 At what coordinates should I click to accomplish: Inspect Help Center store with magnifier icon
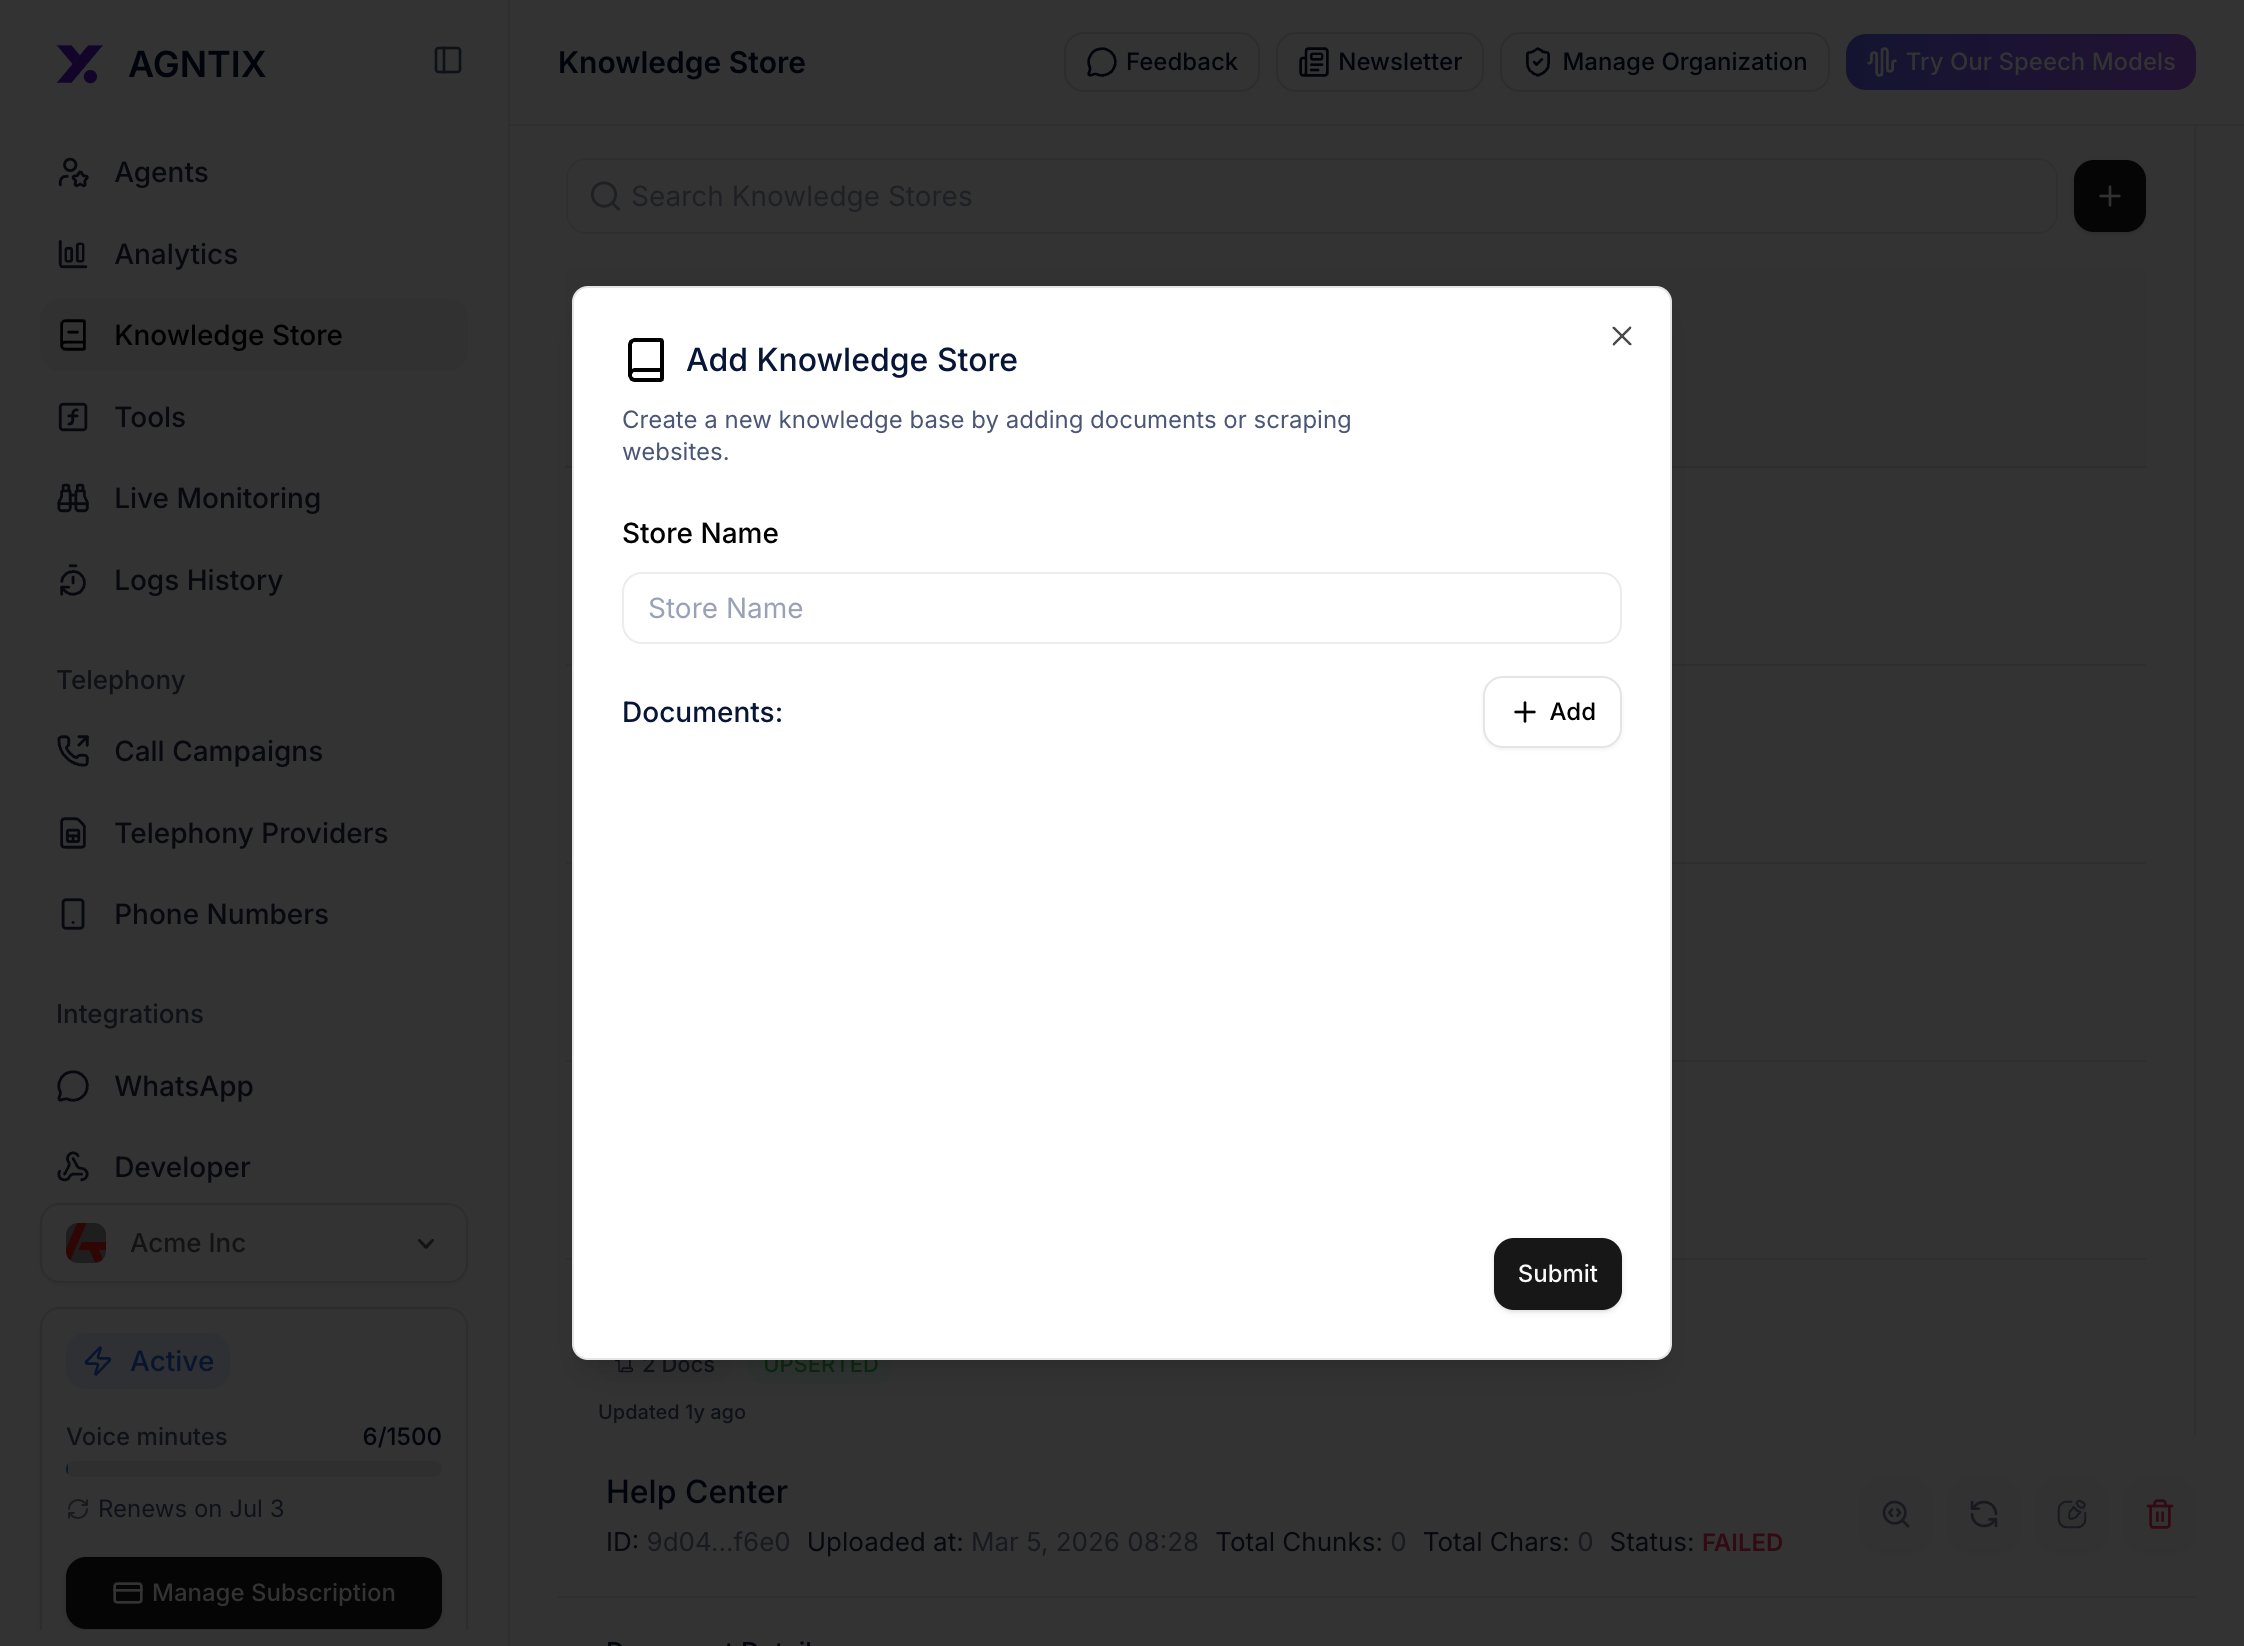click(1895, 1514)
